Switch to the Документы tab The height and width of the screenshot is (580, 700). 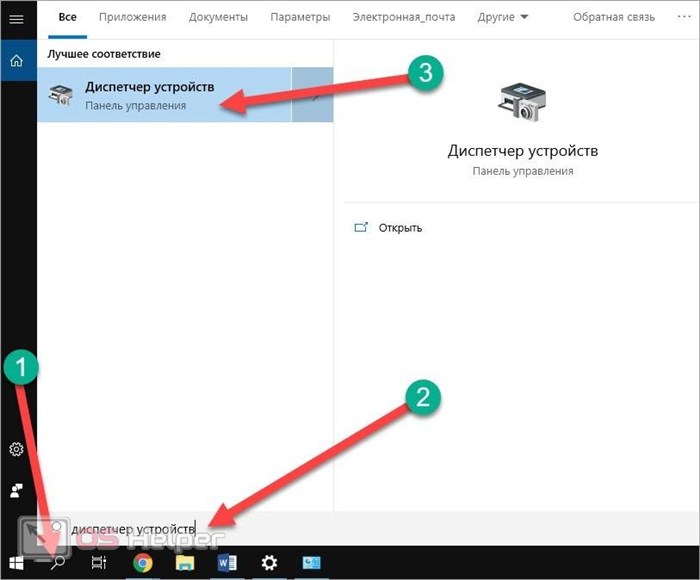218,17
